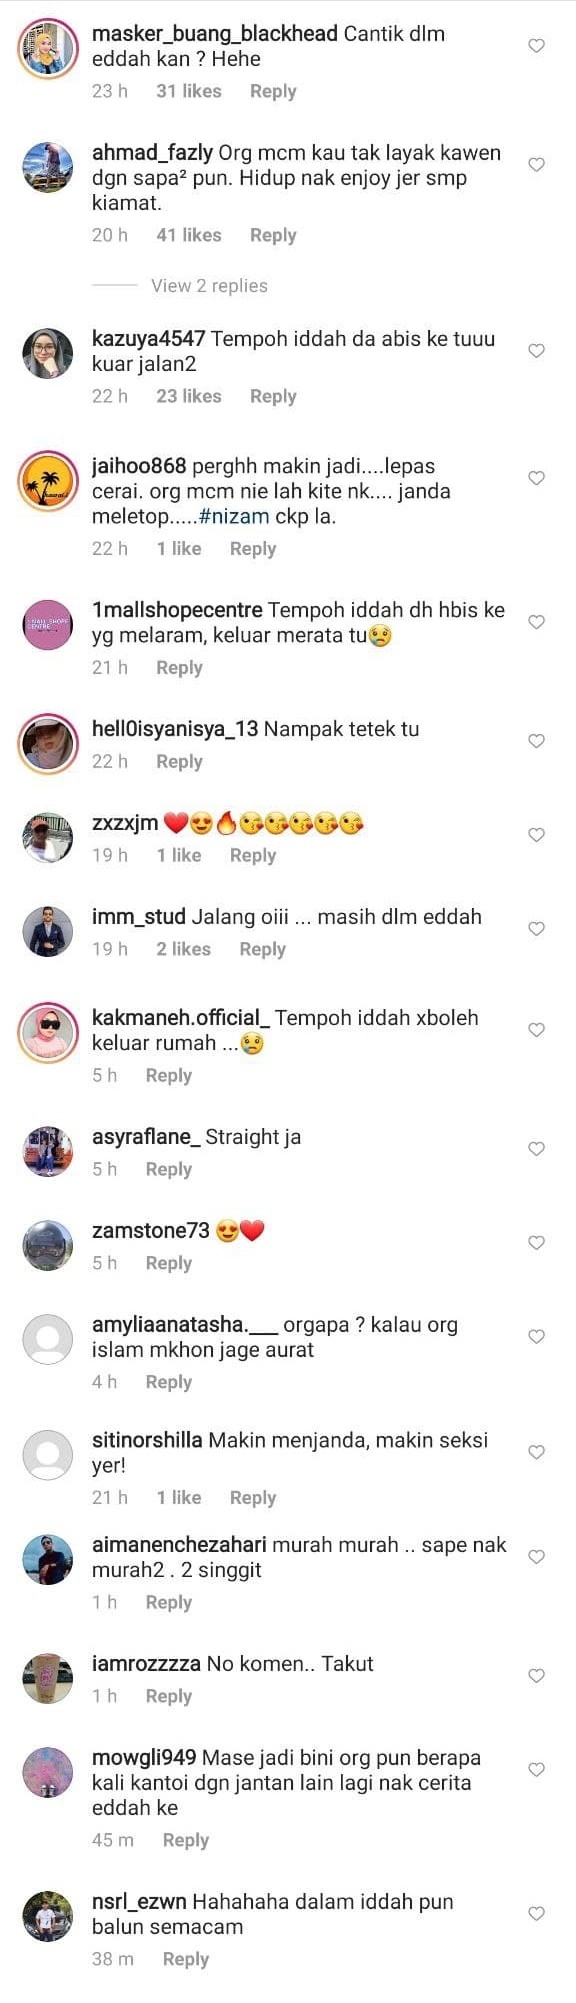Open zamstone73's profile avatar
Image resolution: width=576 pixels, height=2003 pixels.
tap(47, 1245)
